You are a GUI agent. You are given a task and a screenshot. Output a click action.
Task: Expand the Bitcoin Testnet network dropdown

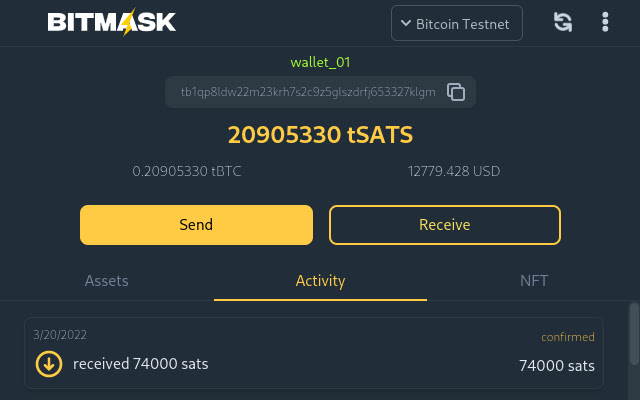[x=457, y=23]
